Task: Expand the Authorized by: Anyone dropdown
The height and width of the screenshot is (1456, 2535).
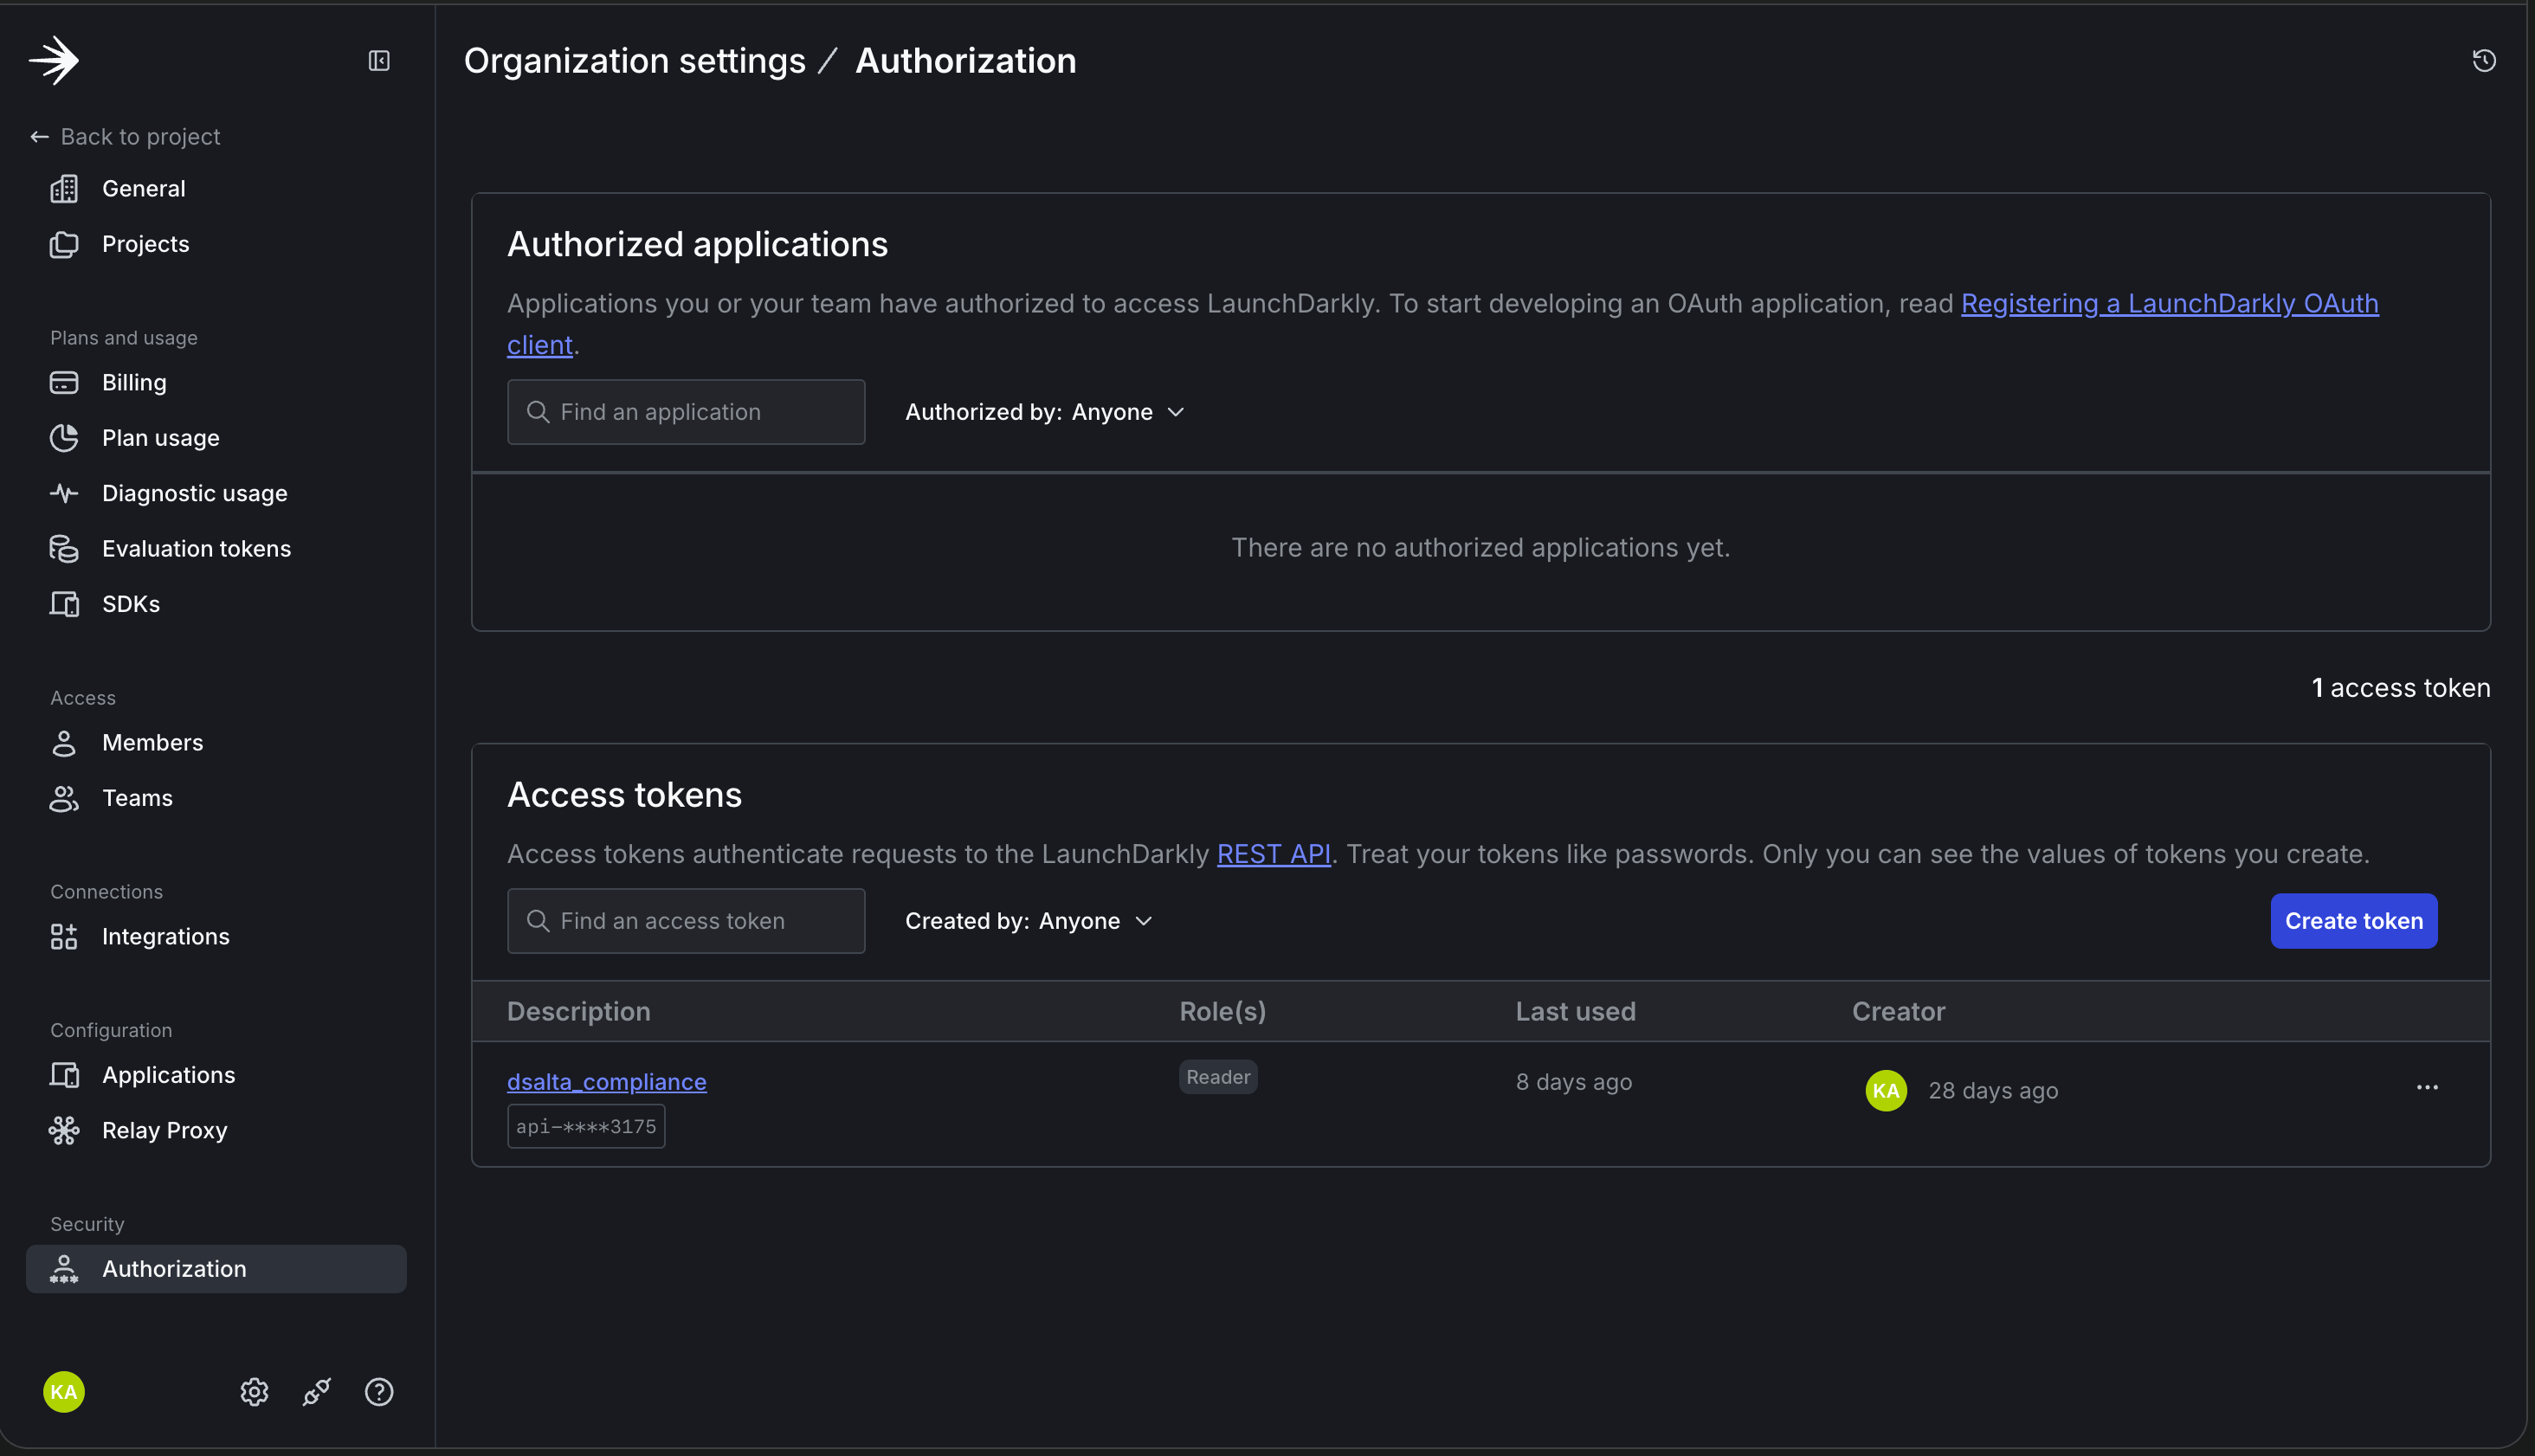Action: point(1045,412)
